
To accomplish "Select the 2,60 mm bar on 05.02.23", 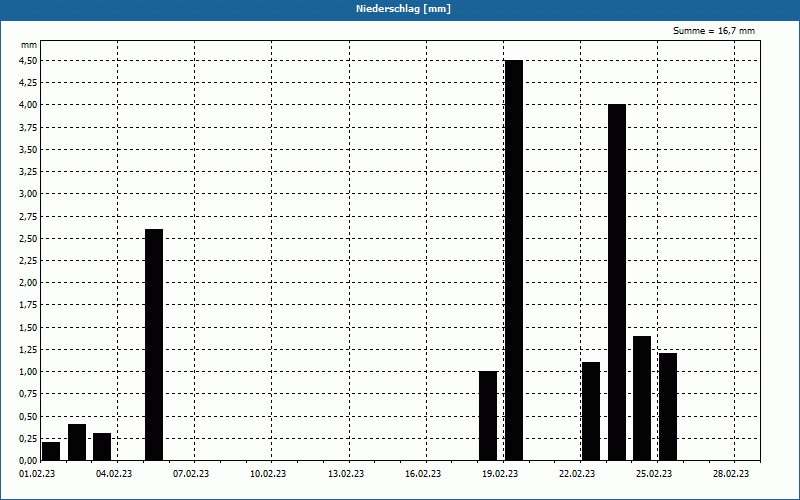I will click(x=154, y=344).
